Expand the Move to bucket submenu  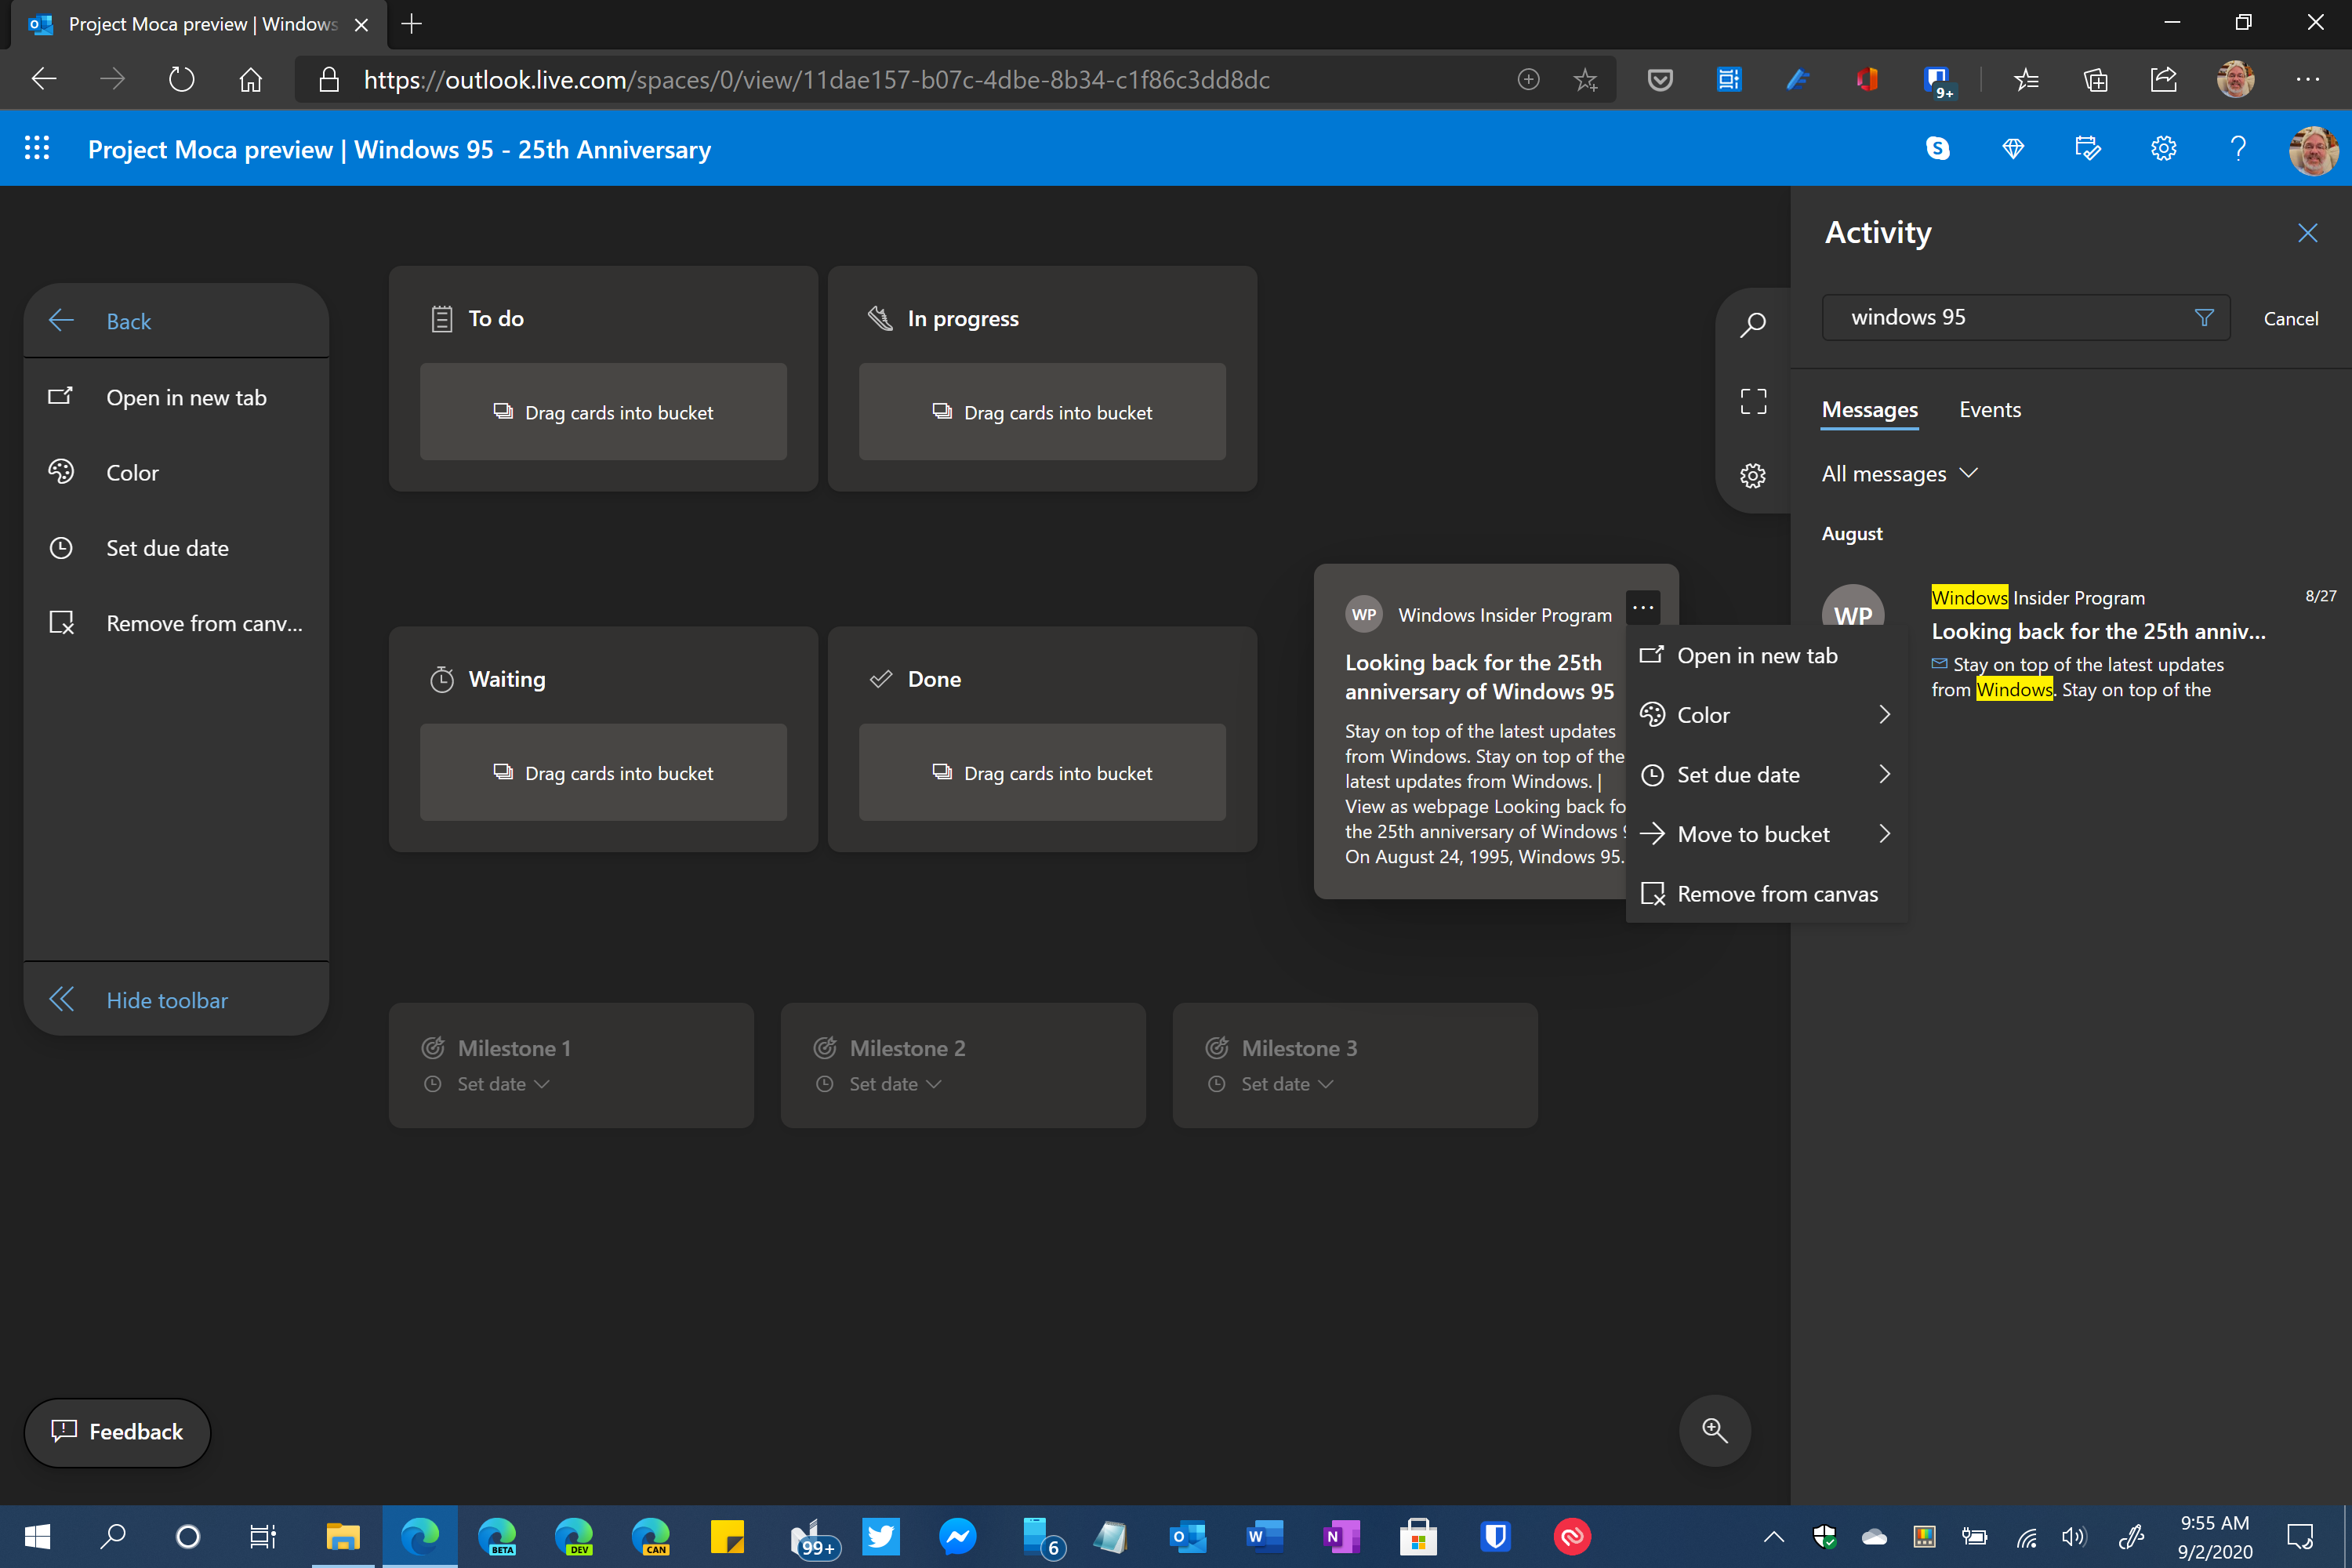1753,833
